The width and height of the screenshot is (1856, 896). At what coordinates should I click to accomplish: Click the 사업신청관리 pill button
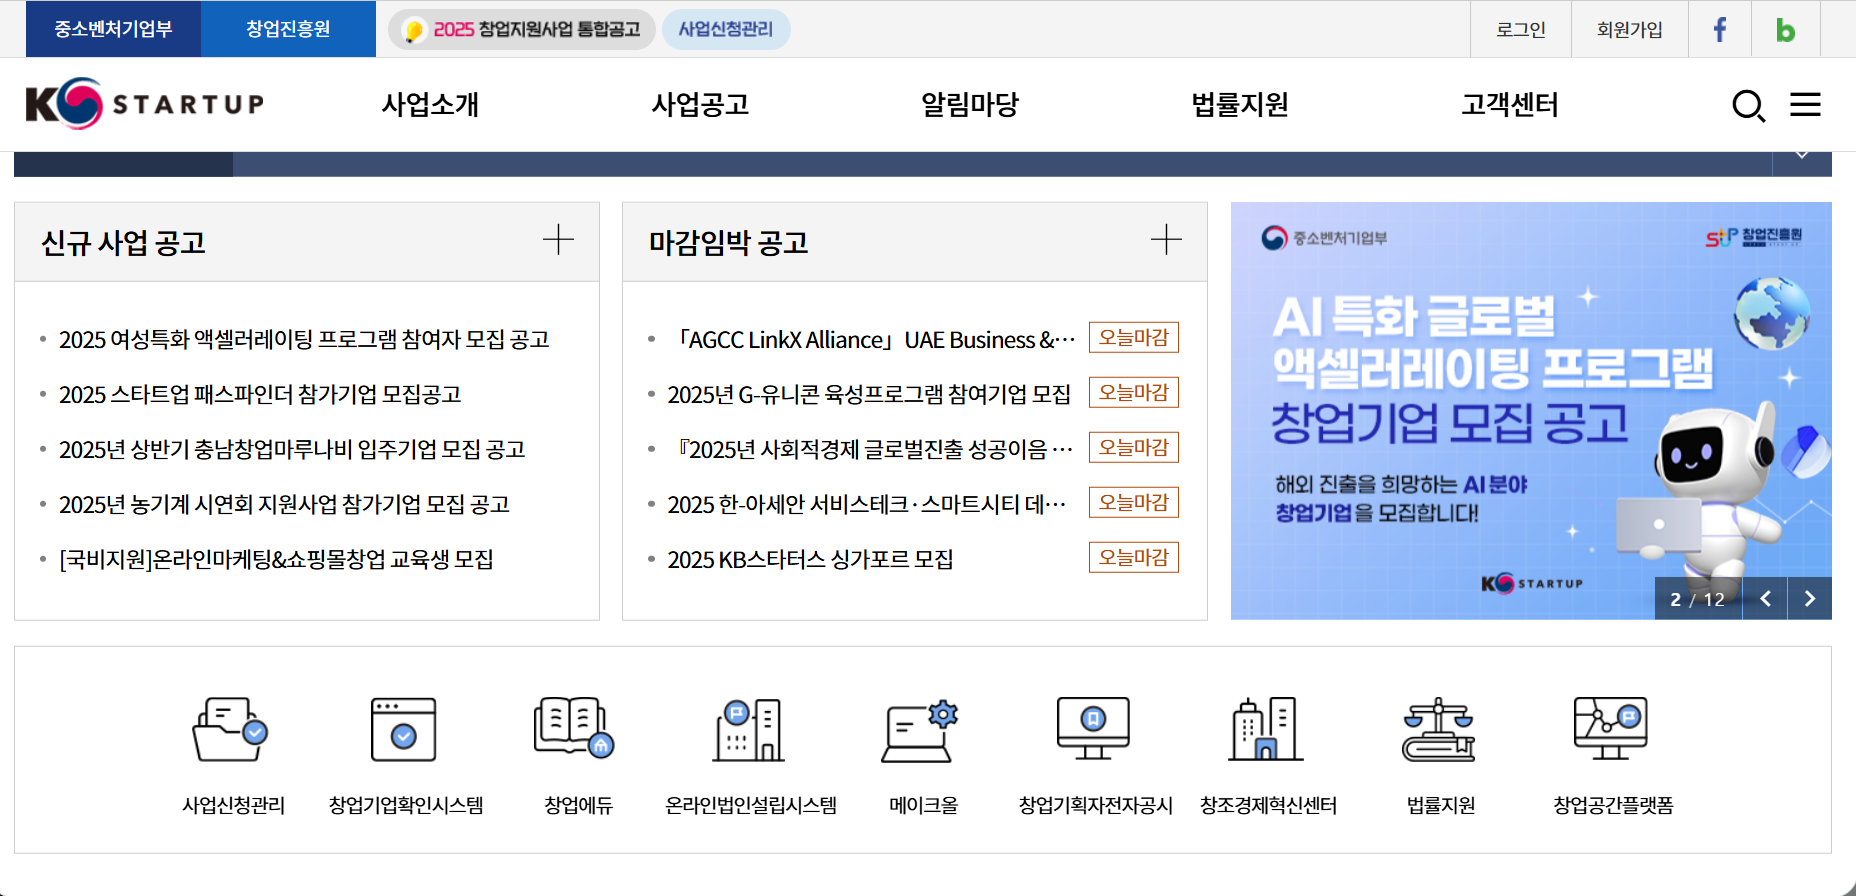tap(726, 29)
